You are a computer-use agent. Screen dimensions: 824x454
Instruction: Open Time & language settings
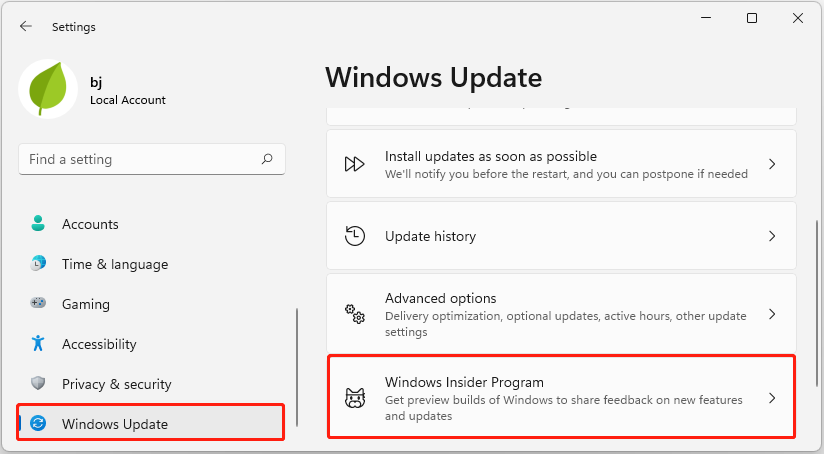coord(114,264)
